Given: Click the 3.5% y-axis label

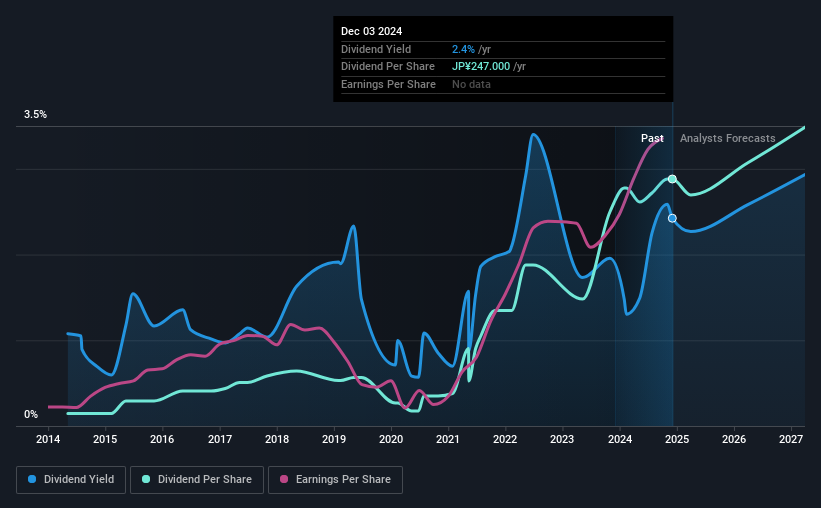Looking at the screenshot, I should point(35,115).
